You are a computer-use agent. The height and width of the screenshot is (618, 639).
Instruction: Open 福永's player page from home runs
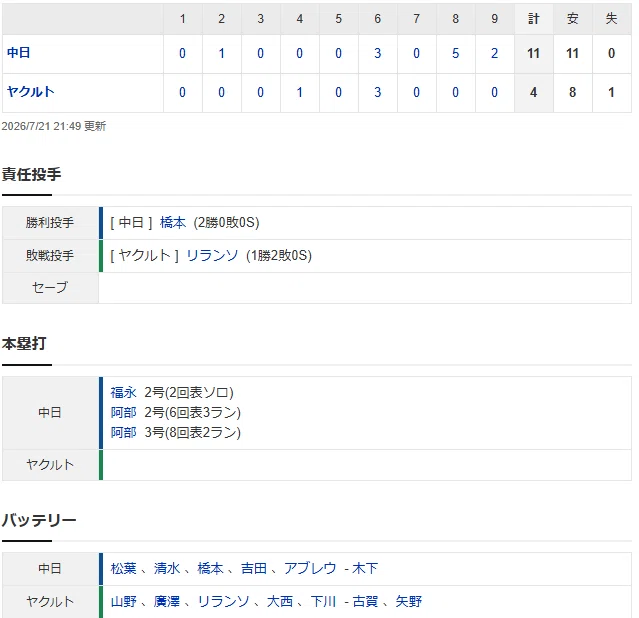[x=123, y=393]
